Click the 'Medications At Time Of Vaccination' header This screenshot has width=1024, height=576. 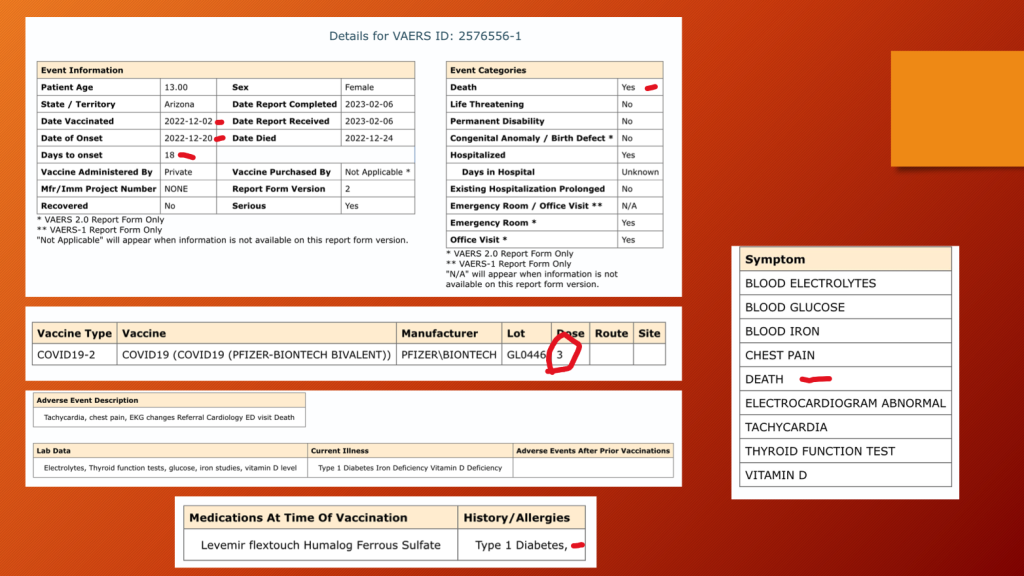pos(298,517)
